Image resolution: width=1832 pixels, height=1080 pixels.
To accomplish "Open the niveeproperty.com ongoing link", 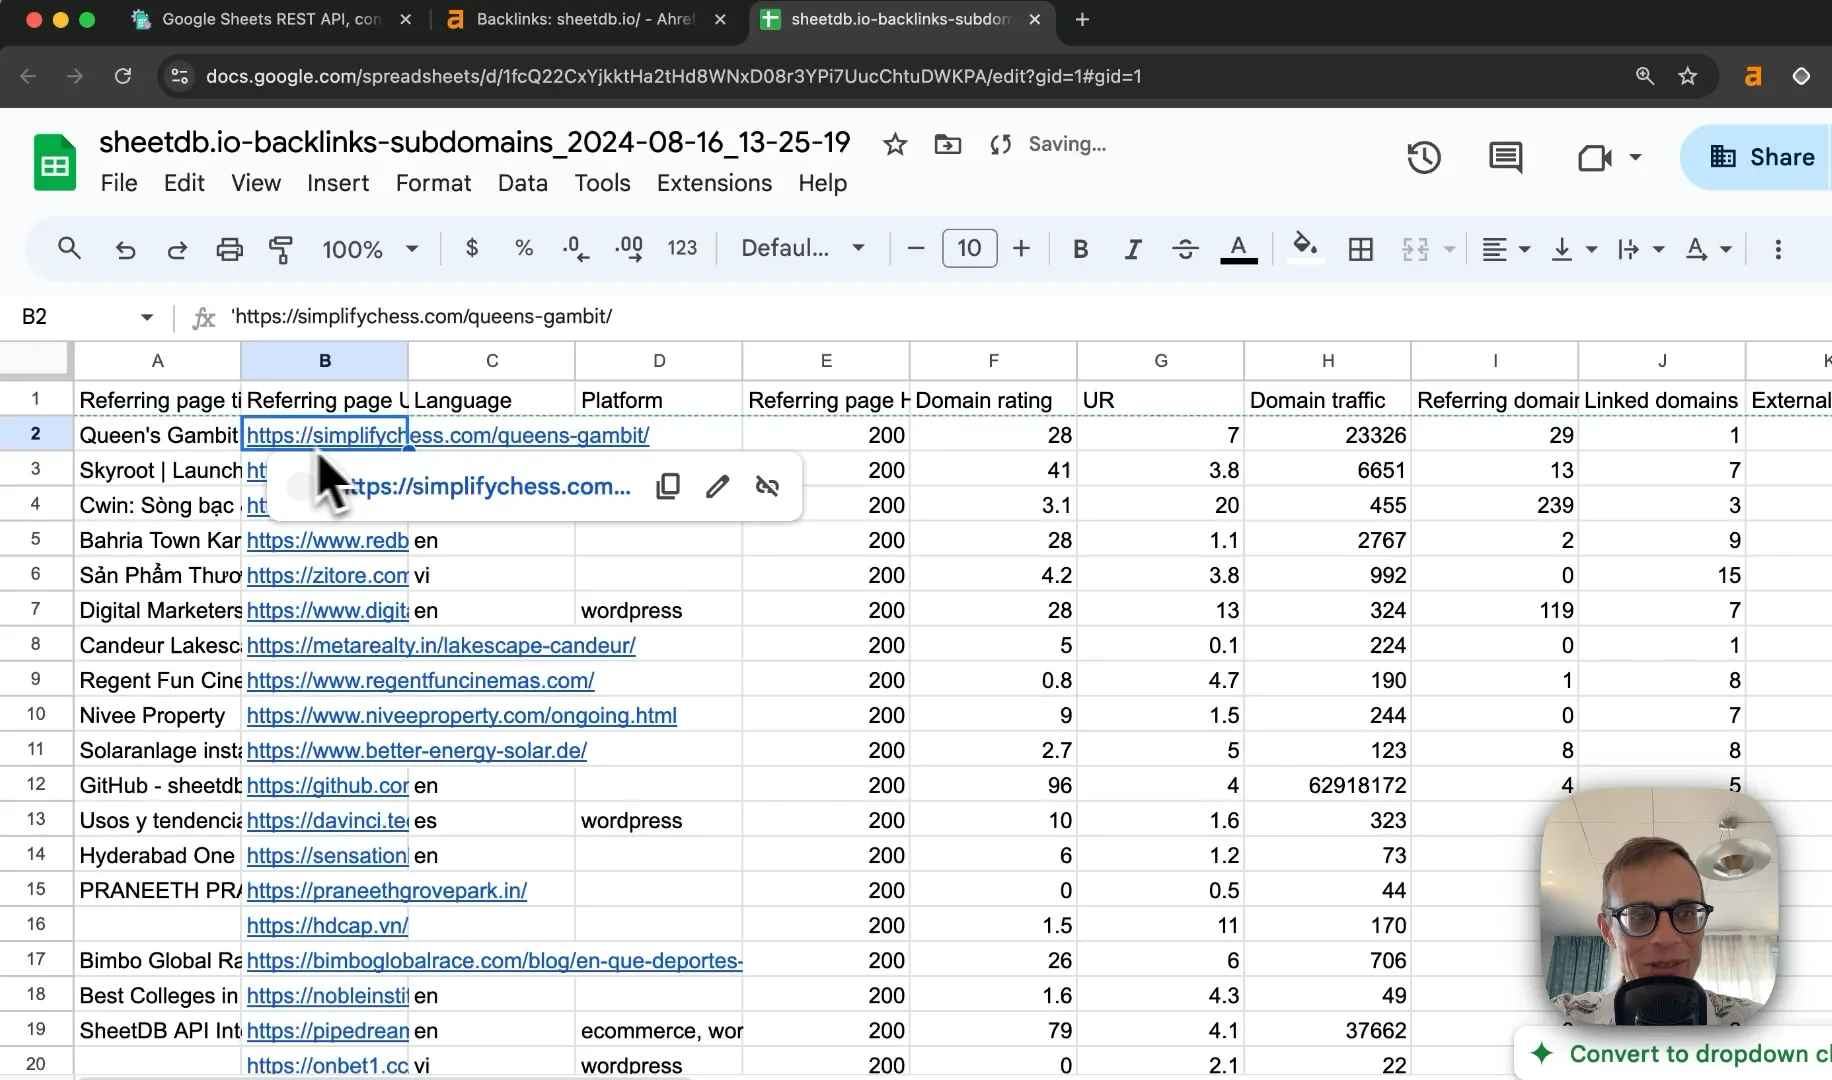I will click(462, 715).
